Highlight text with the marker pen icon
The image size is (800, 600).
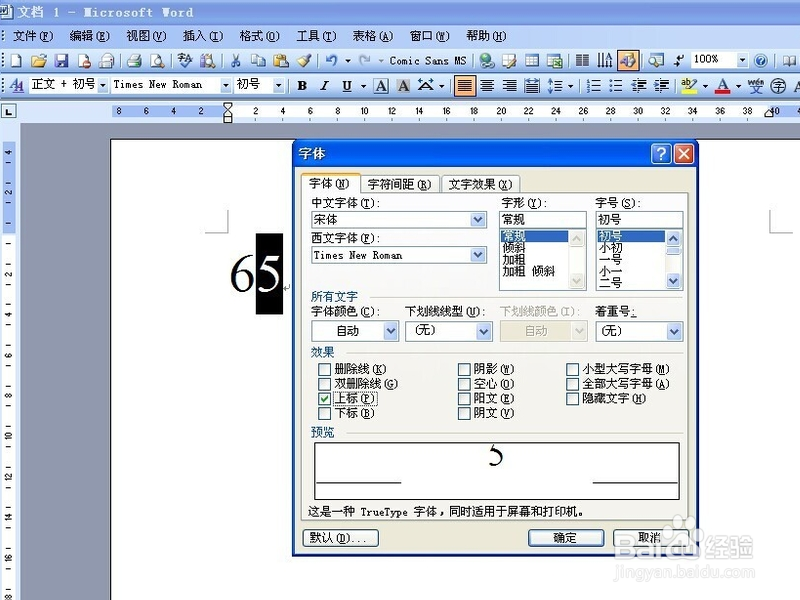pyautogui.click(x=689, y=85)
